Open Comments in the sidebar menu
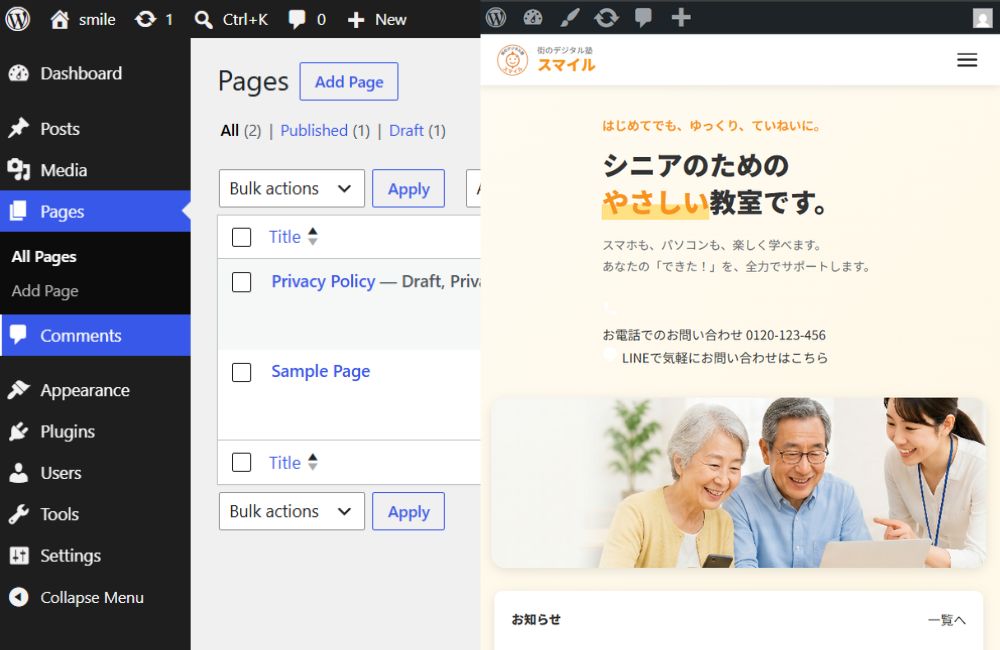Viewport: 1000px width, 650px height. tap(95, 336)
